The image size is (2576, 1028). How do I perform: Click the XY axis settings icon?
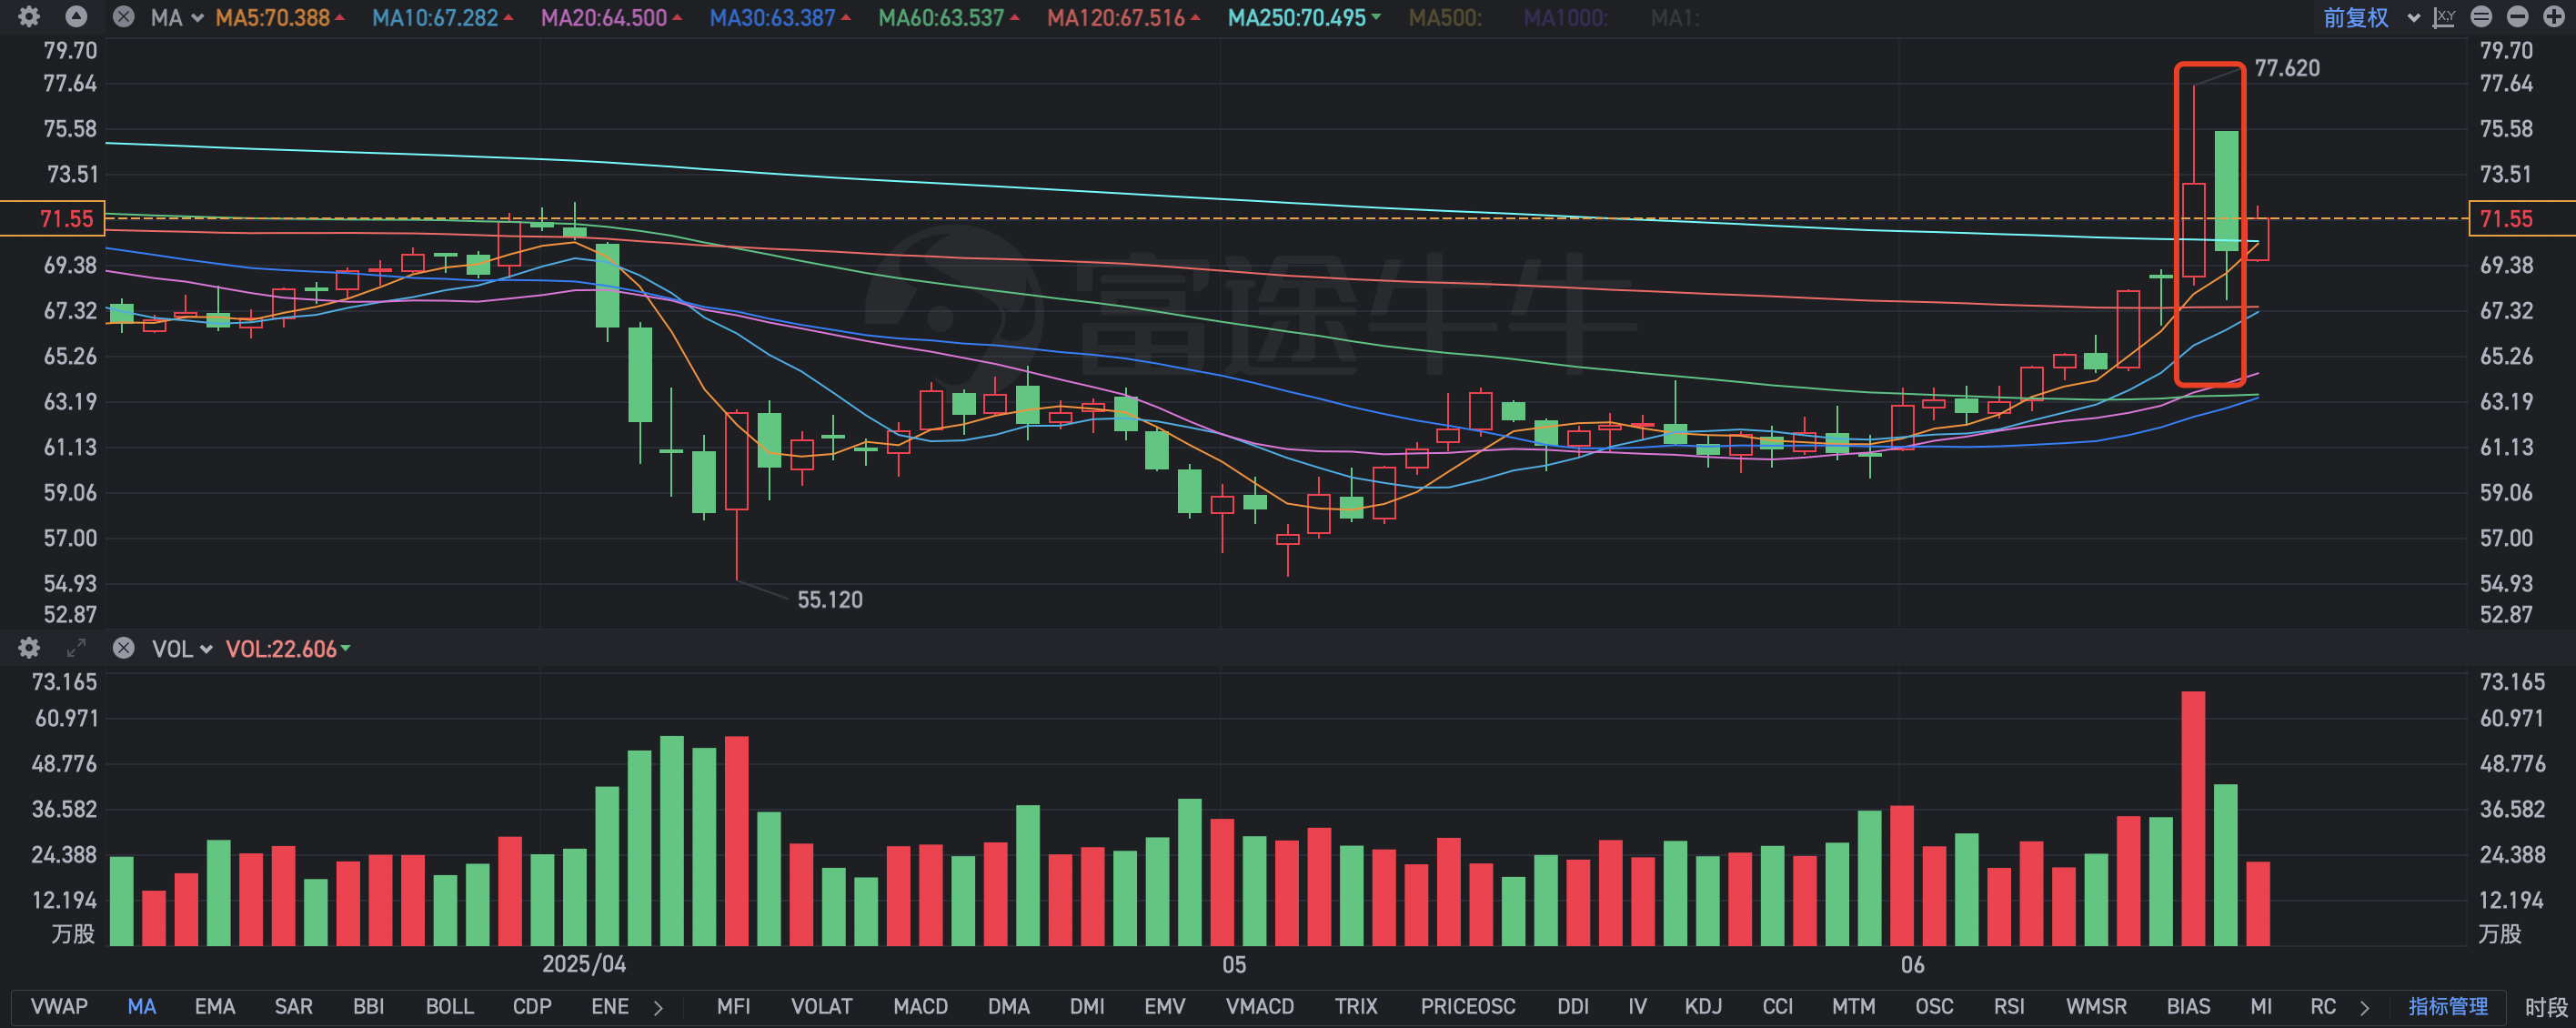tap(2443, 17)
